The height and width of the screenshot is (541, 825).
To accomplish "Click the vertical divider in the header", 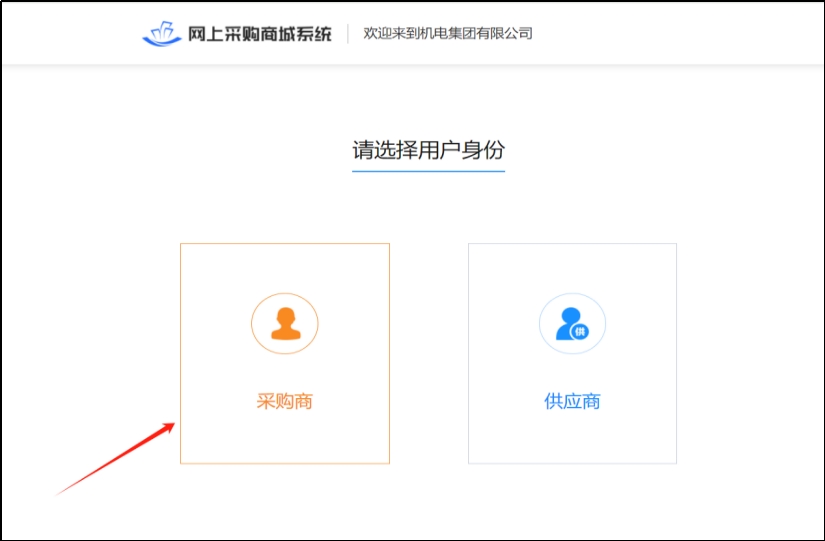I will coord(348,34).
